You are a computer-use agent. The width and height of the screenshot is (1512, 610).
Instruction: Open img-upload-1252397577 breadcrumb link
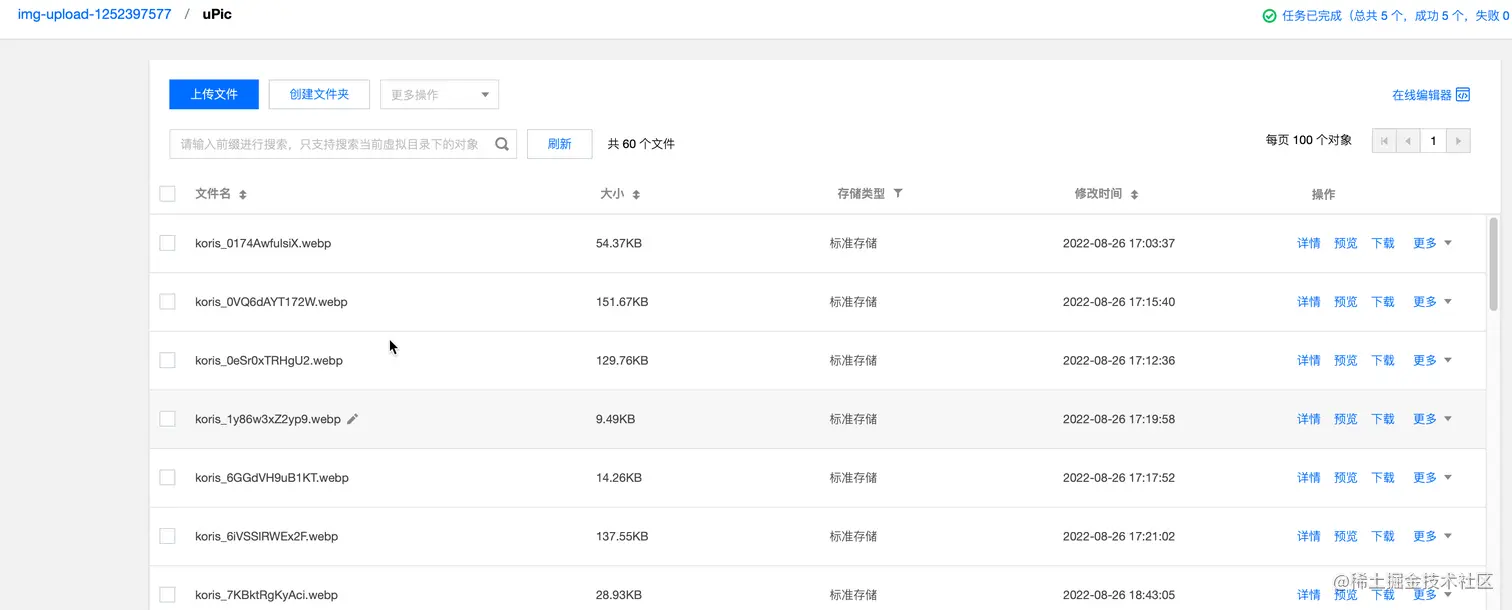pyautogui.click(x=94, y=15)
